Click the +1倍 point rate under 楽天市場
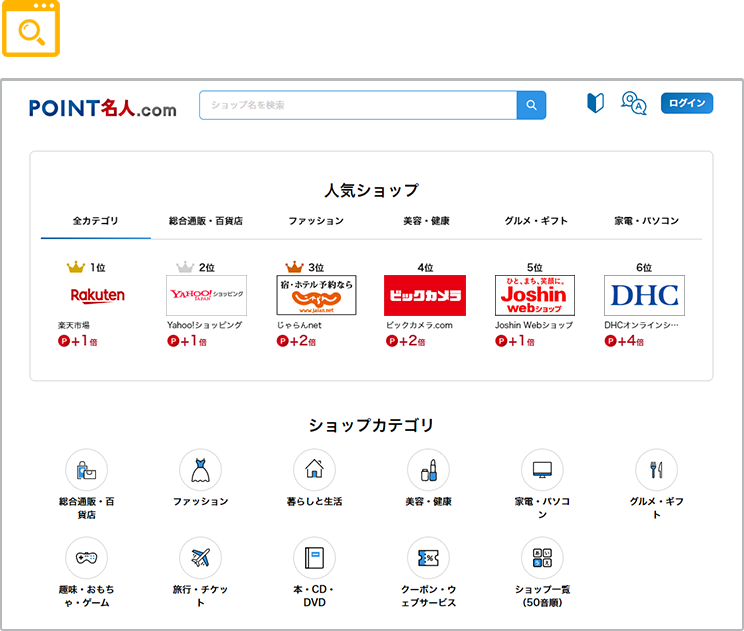This screenshot has height=631, width=744. click(78, 341)
